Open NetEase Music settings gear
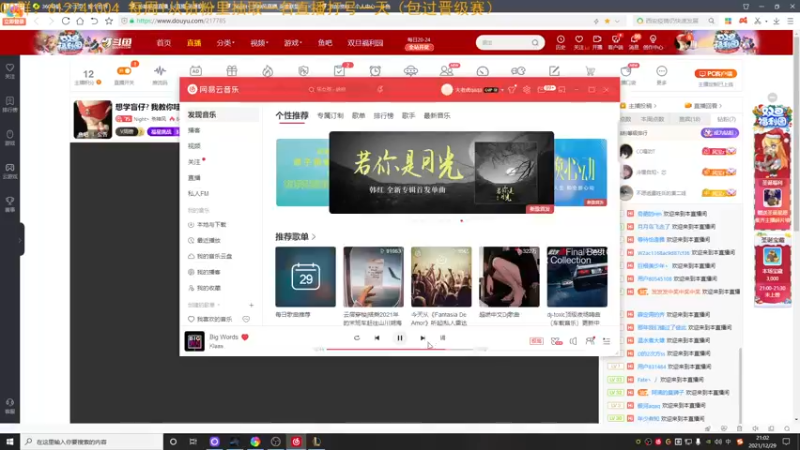This screenshot has width=800, height=450. [527, 89]
